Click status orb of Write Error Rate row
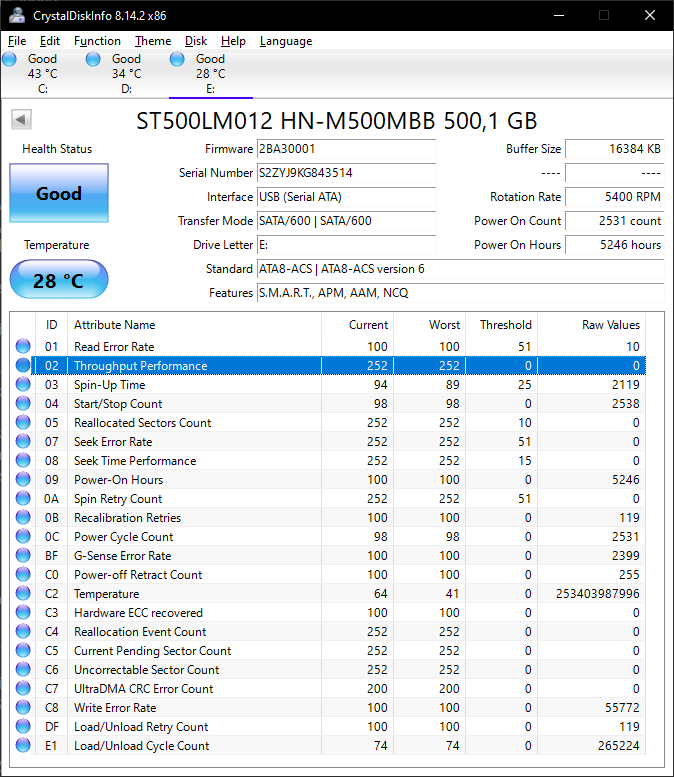 coord(23,707)
